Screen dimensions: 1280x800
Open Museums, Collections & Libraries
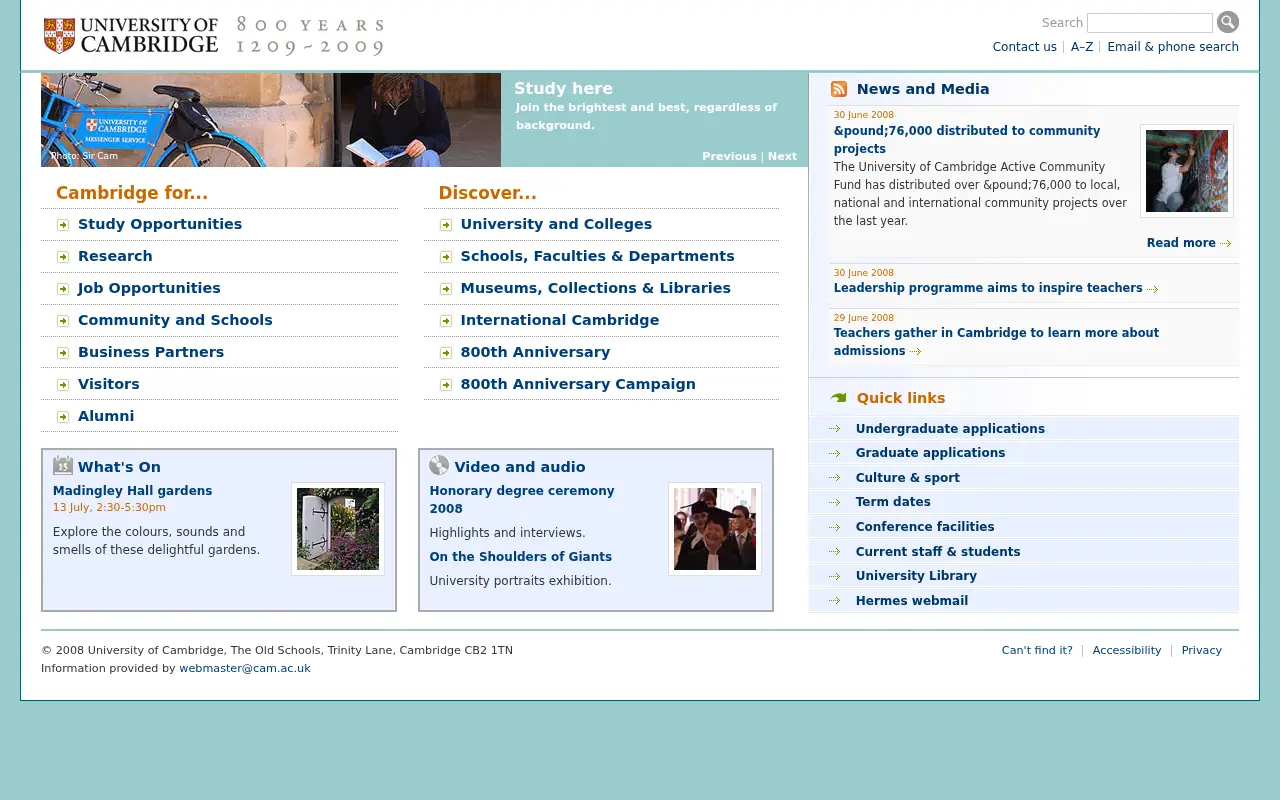tap(595, 288)
